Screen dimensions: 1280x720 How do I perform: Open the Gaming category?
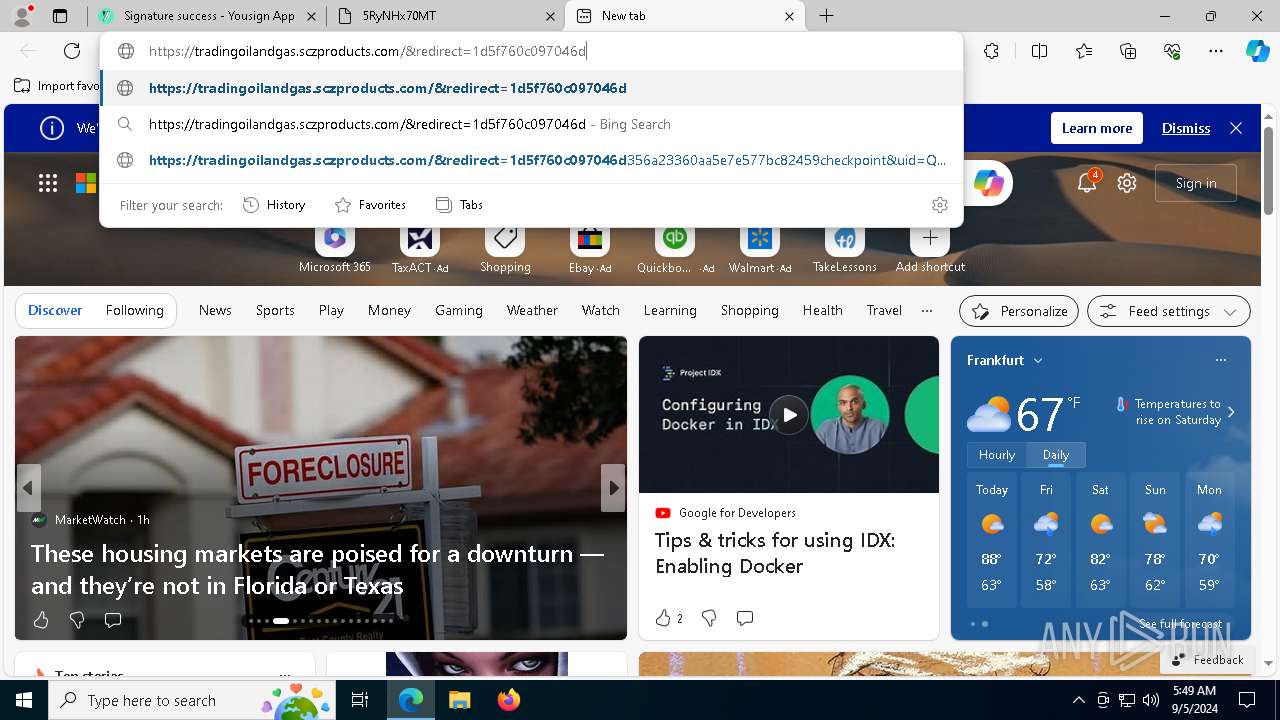459,310
